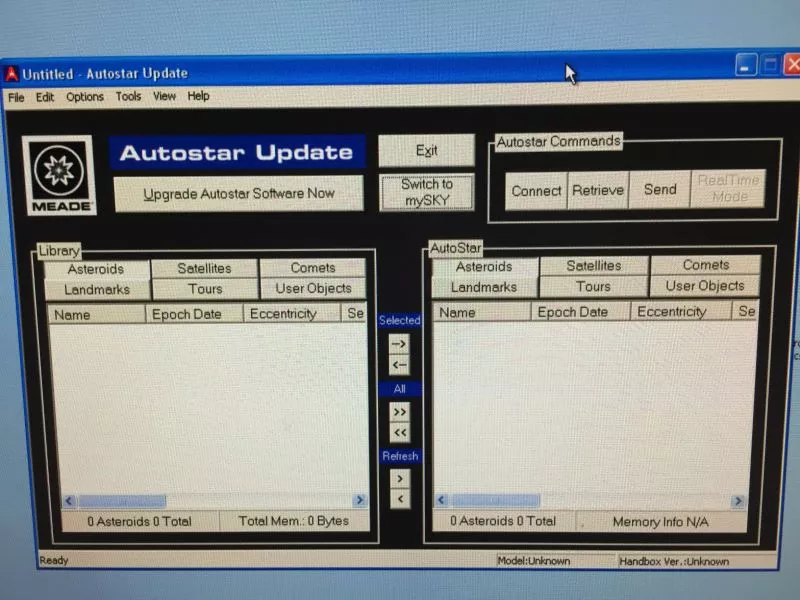Screen dimensions: 800x600
Task: Click Library '0 Asteroids 0 Total' status text
Action: (x=139, y=521)
